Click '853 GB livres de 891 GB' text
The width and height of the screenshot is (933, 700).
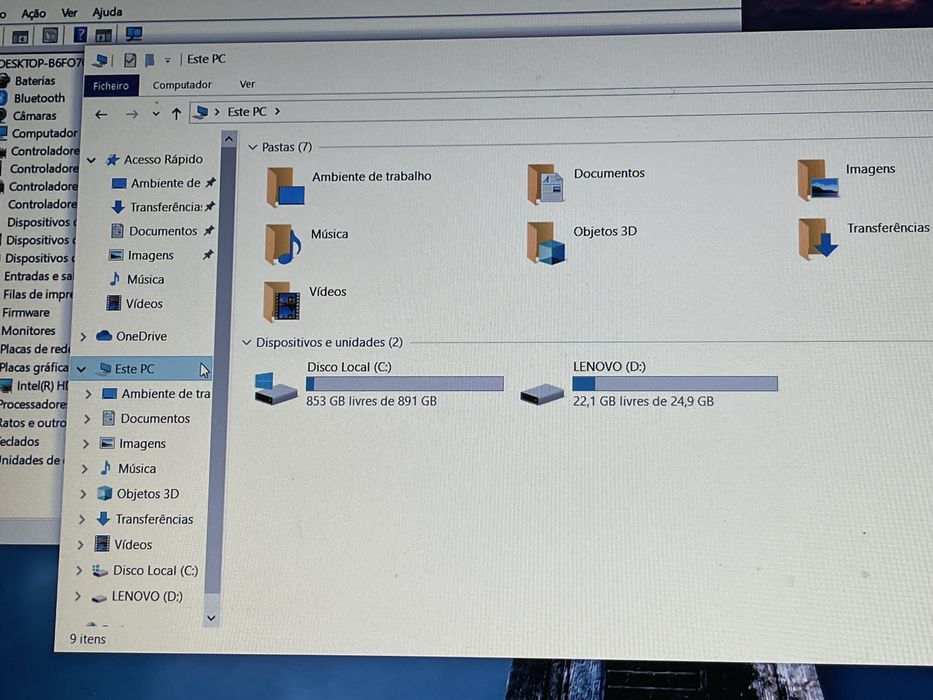click(371, 401)
